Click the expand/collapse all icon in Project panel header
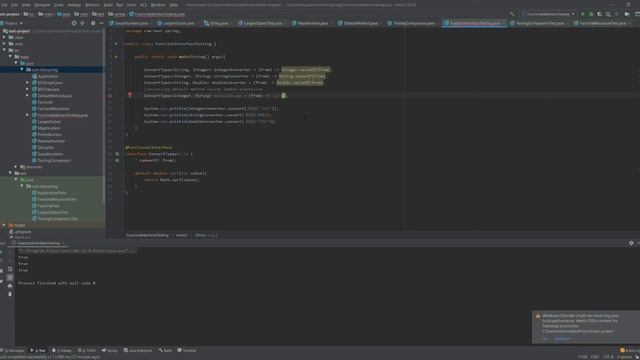This screenshot has height=360, width=640. [82, 23]
